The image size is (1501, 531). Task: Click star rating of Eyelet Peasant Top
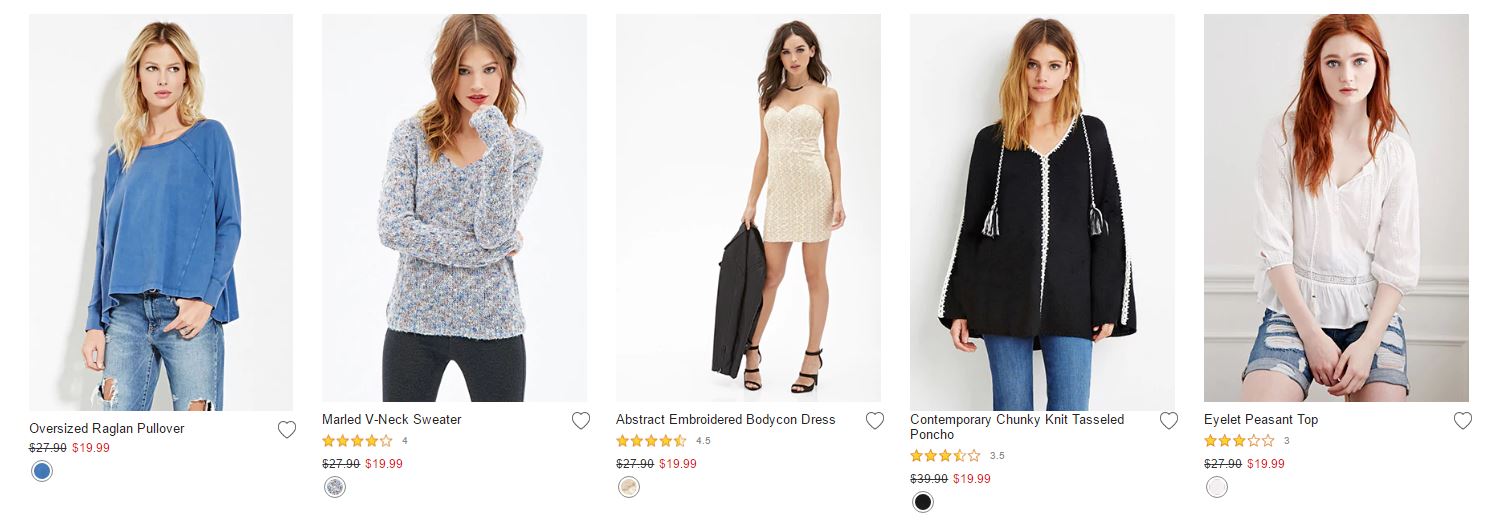coord(1239,441)
